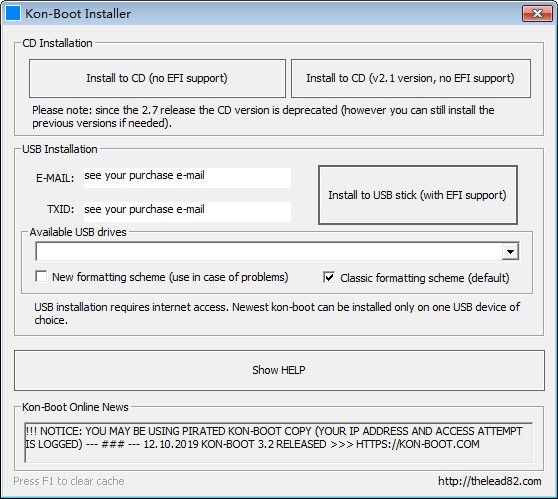The width and height of the screenshot is (558, 499).
Task: Click the Kon-Boot Online News text box
Action: (279, 442)
